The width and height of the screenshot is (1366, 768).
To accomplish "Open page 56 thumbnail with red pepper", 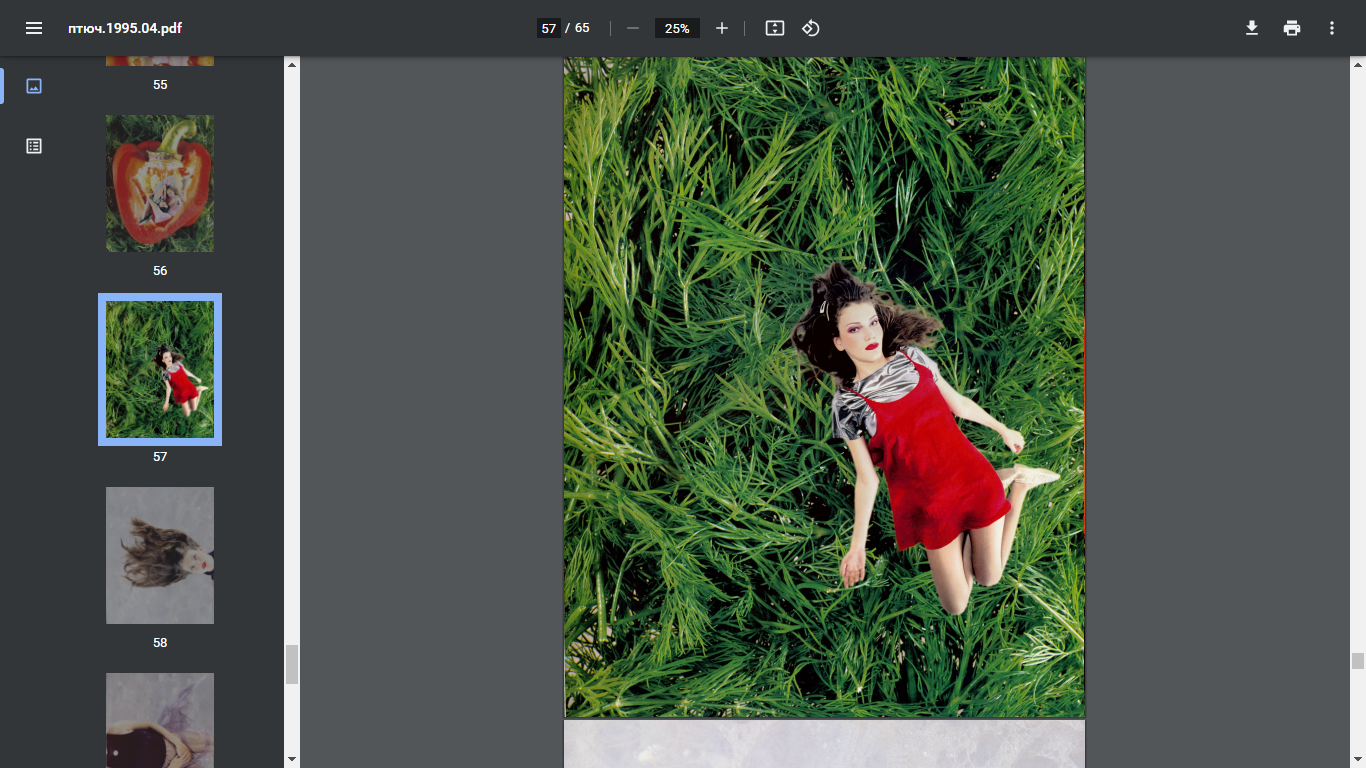I will tap(160, 183).
